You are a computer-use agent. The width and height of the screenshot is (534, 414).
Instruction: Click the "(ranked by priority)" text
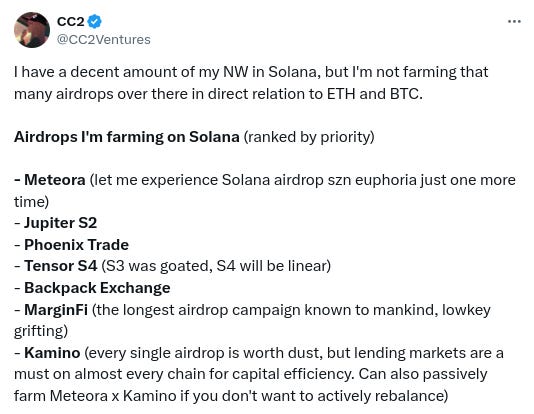pos(309,137)
